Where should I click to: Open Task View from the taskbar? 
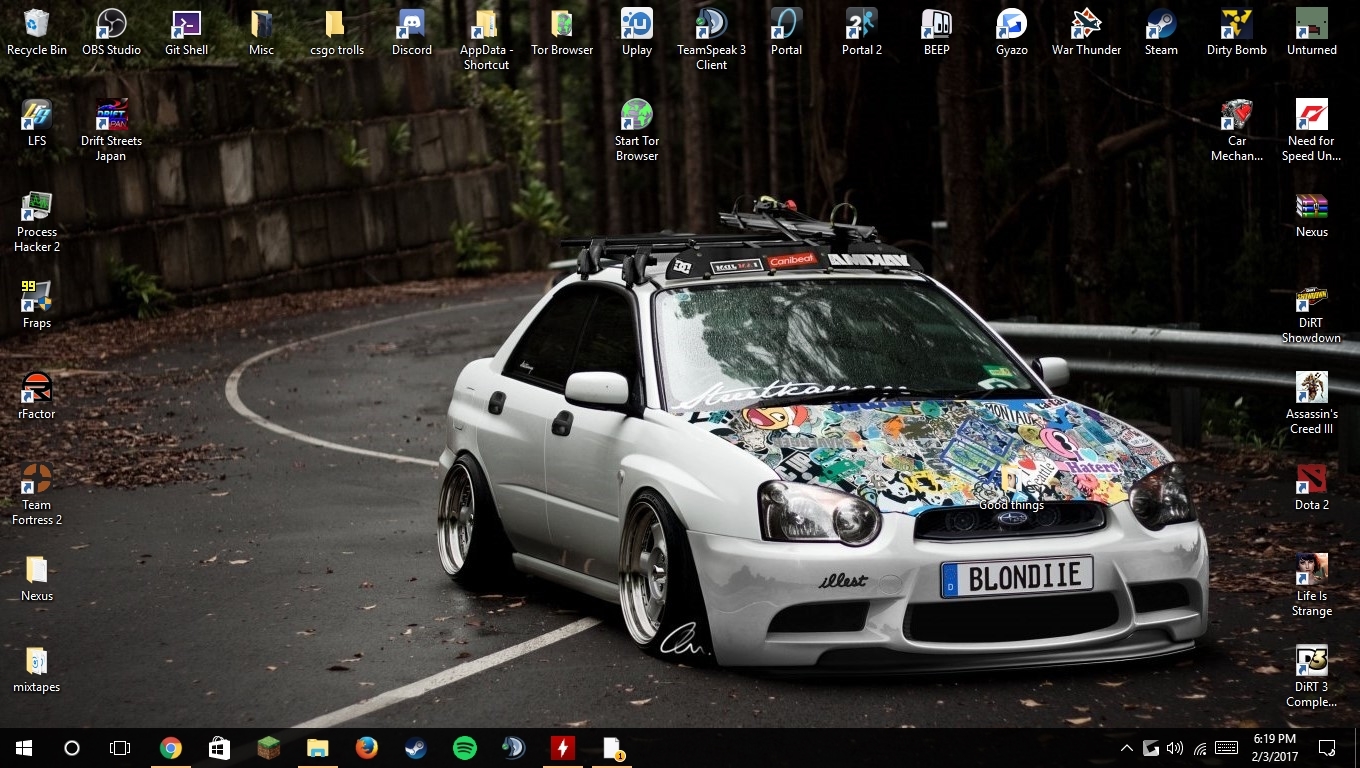click(x=120, y=748)
